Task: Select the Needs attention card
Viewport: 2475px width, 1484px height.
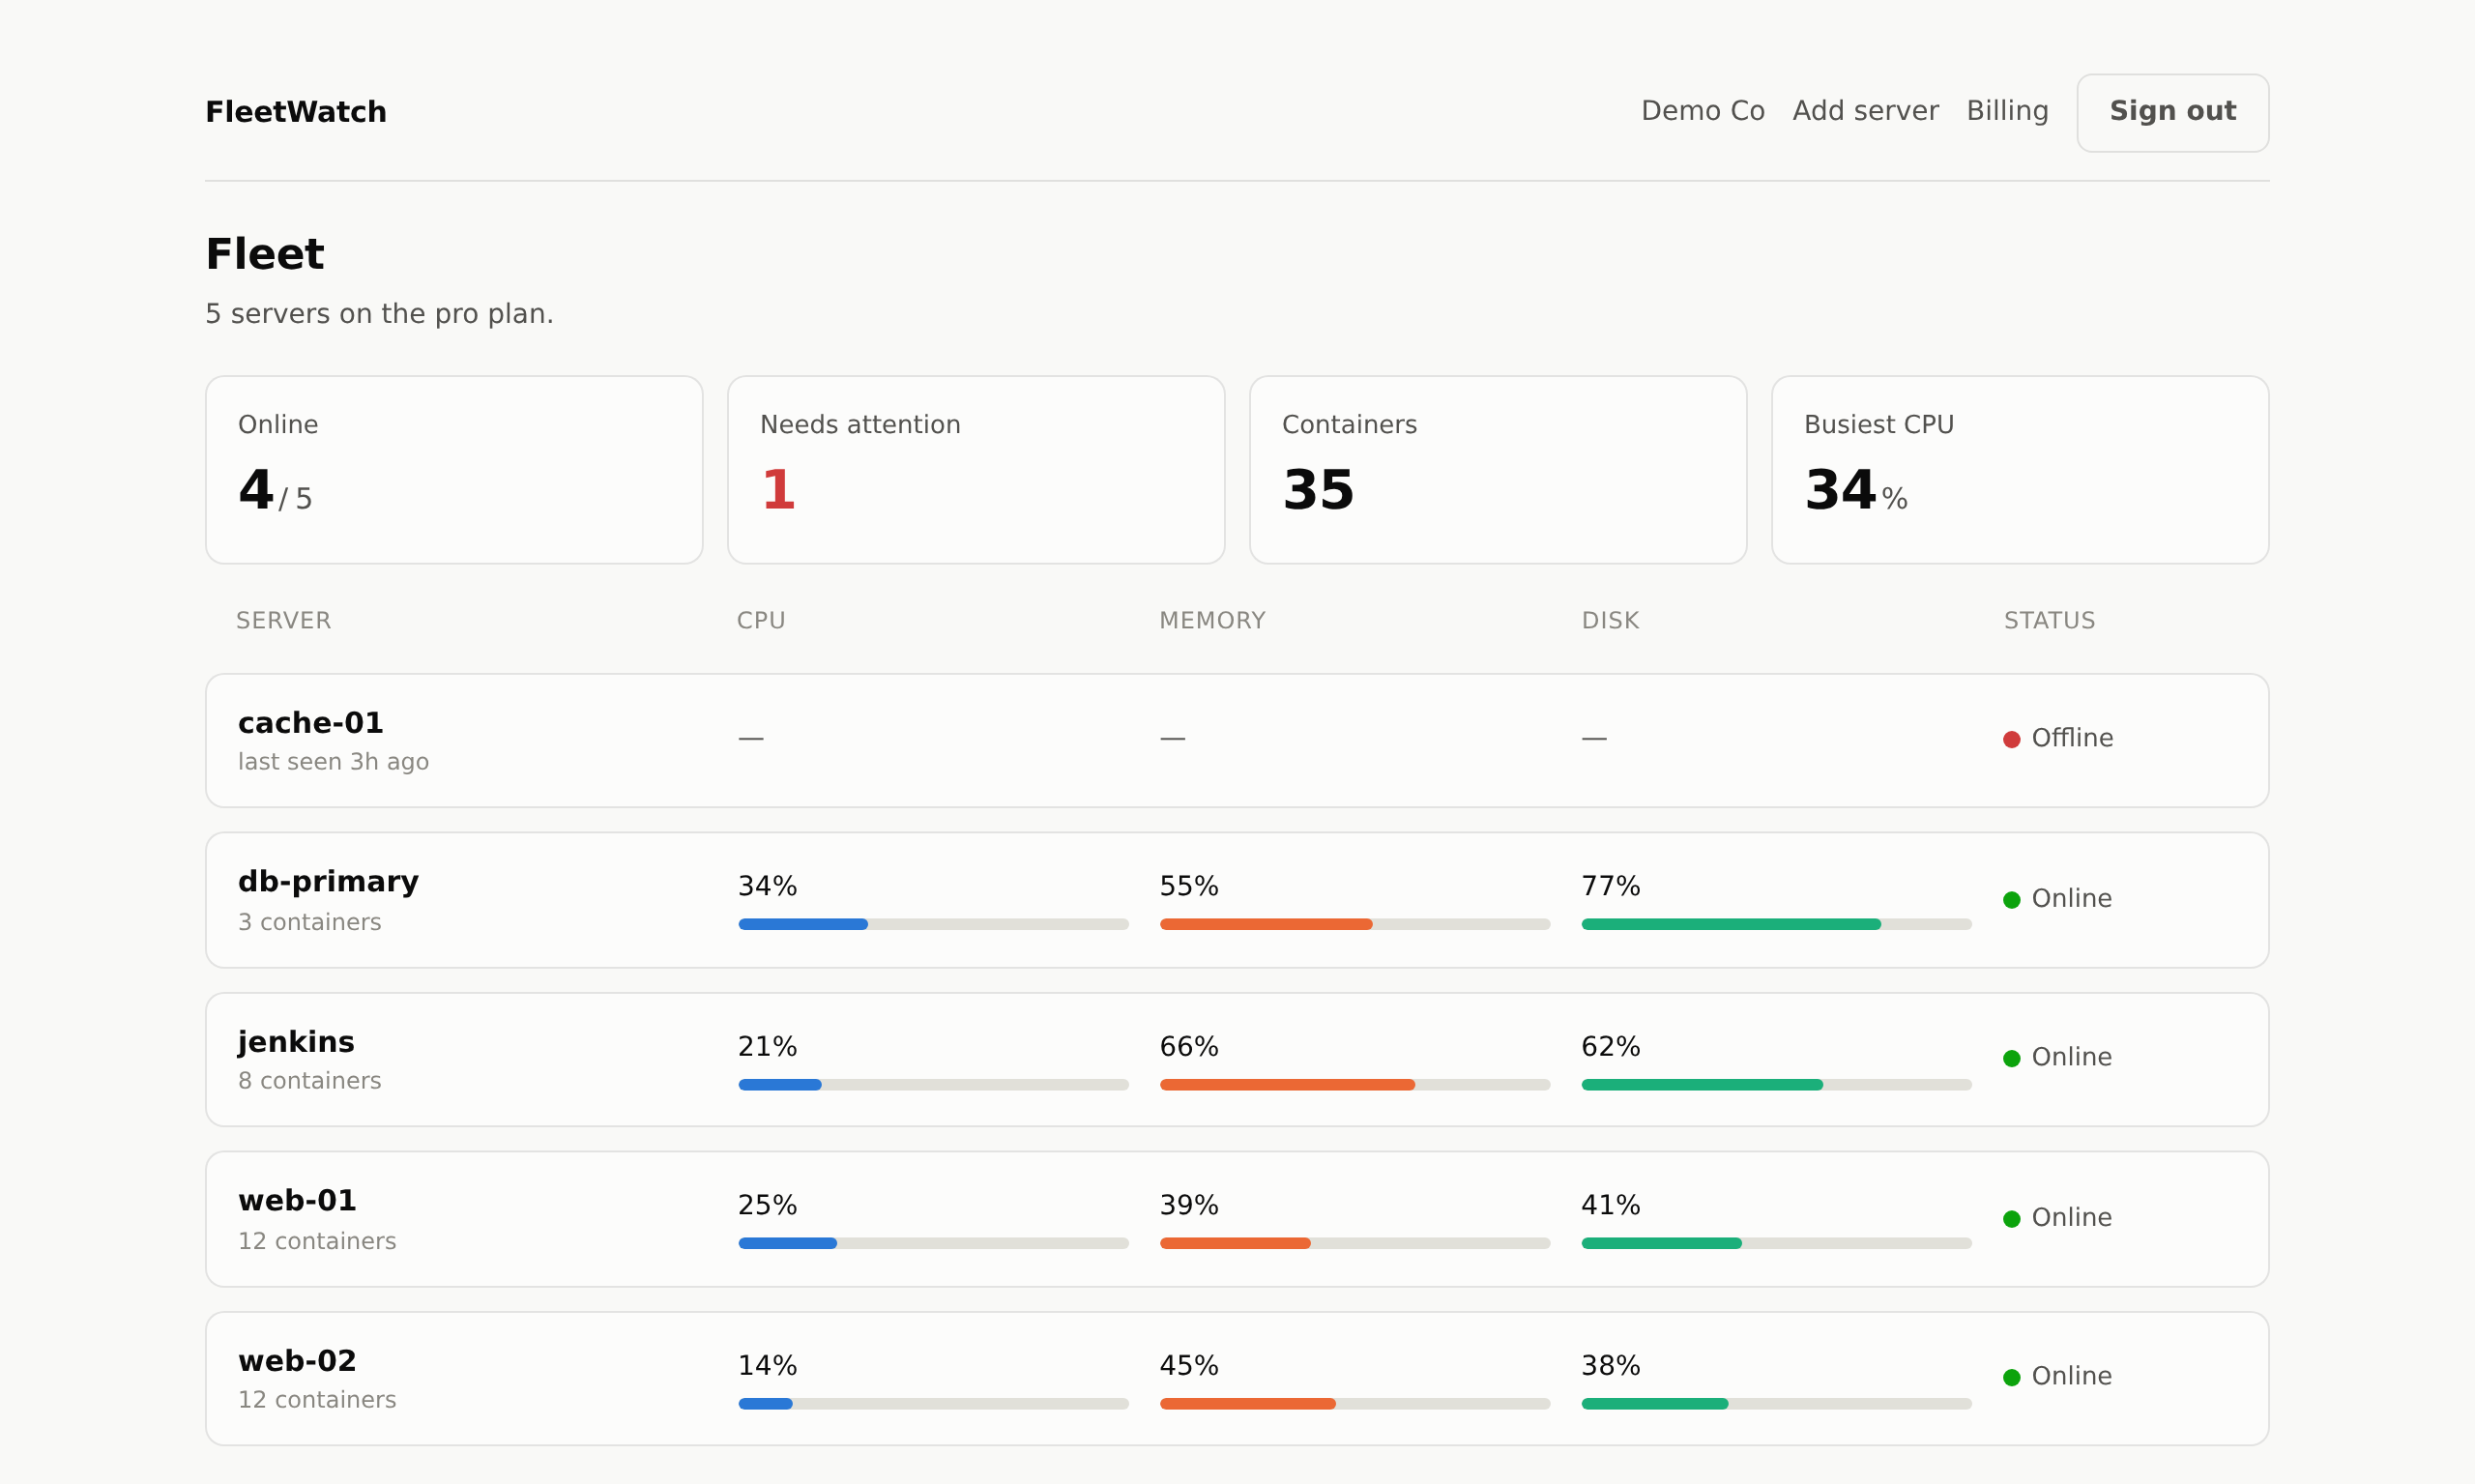Action: (976, 470)
